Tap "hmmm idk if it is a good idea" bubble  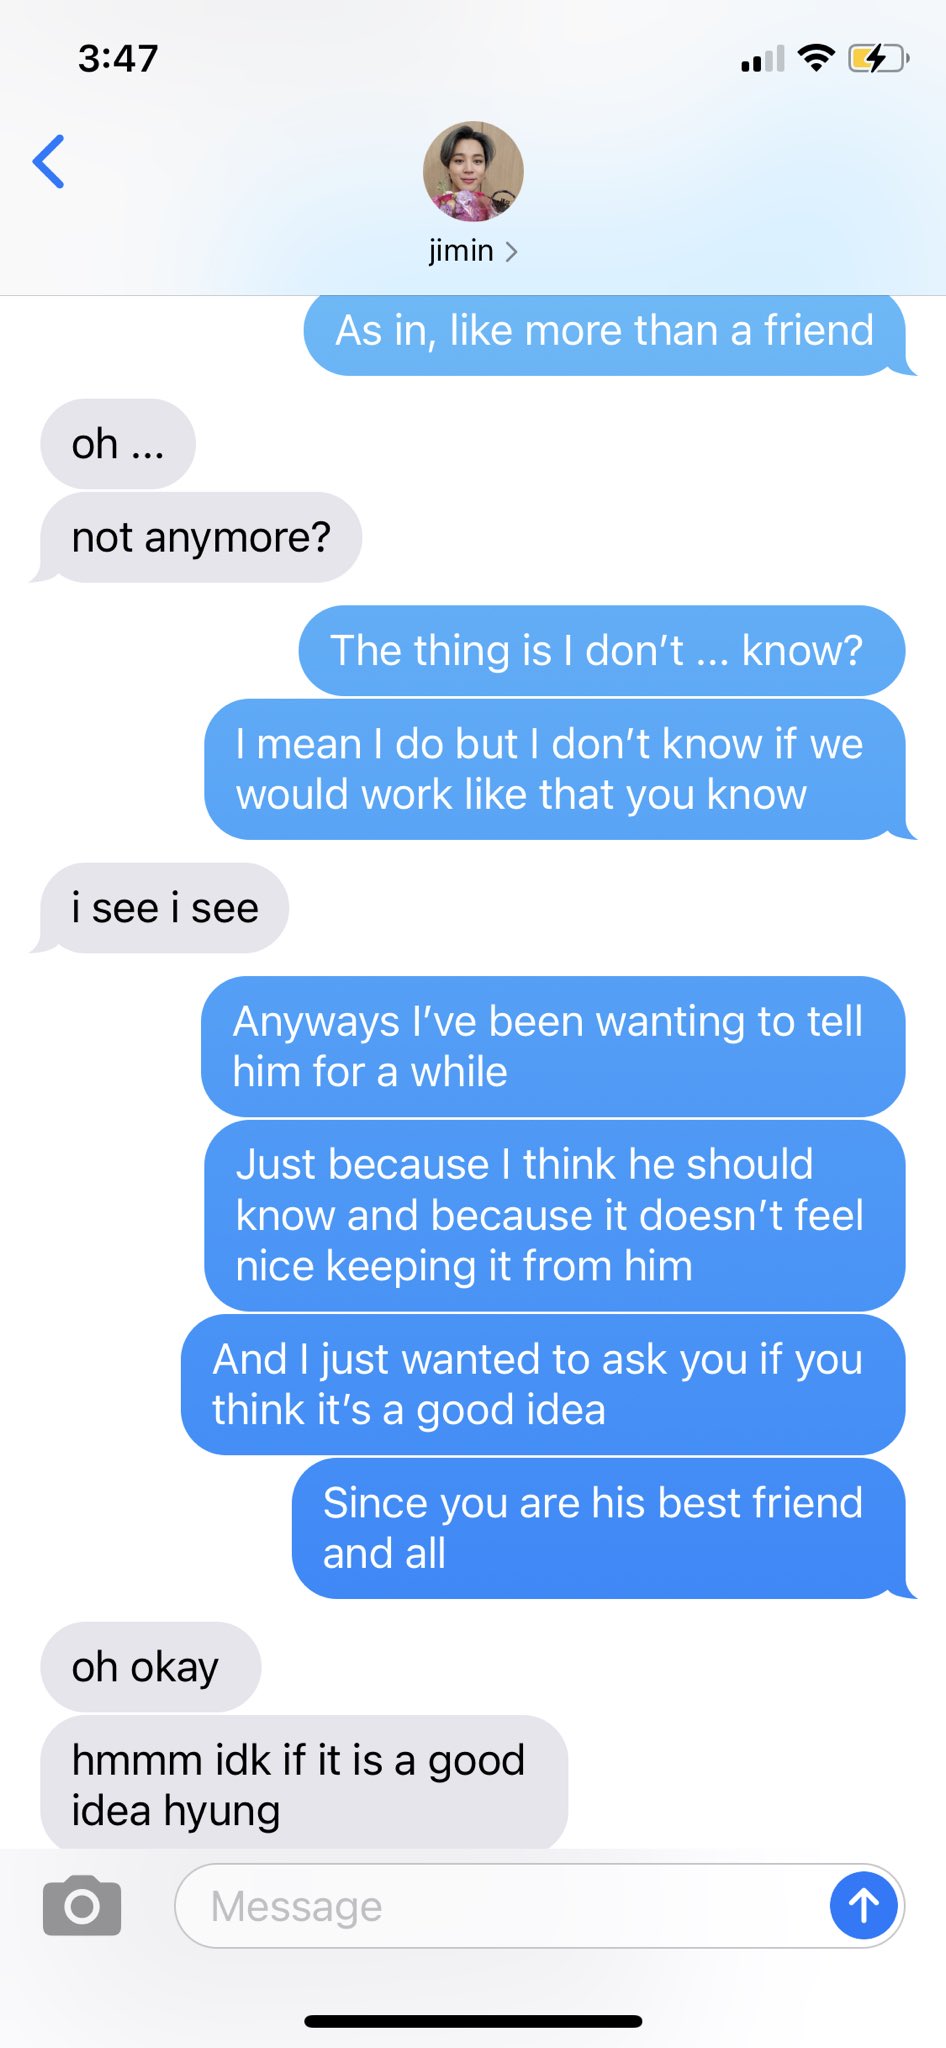coord(304,1784)
